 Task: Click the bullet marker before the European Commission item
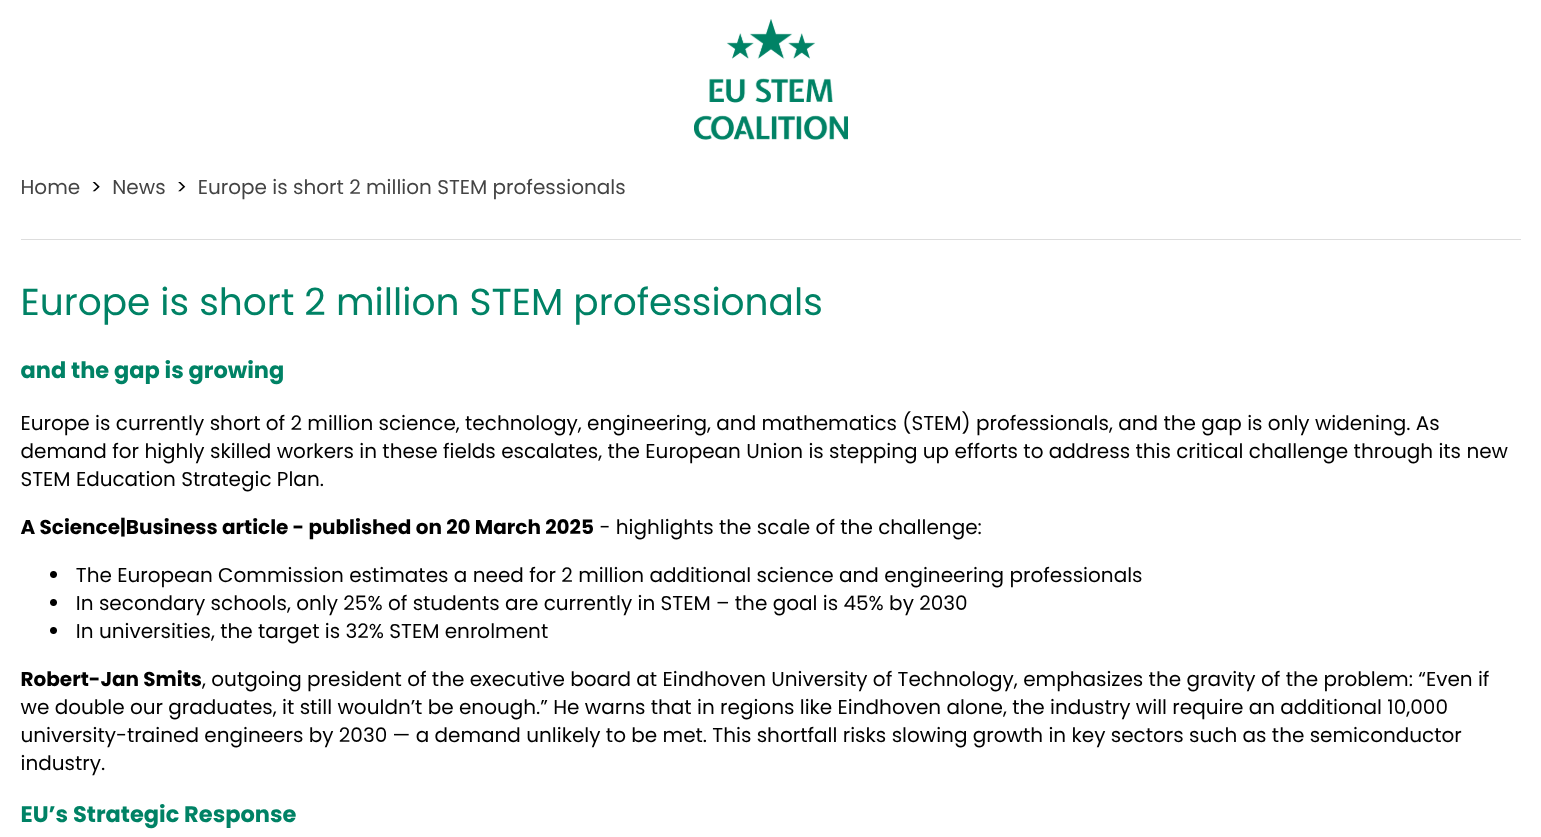(54, 576)
